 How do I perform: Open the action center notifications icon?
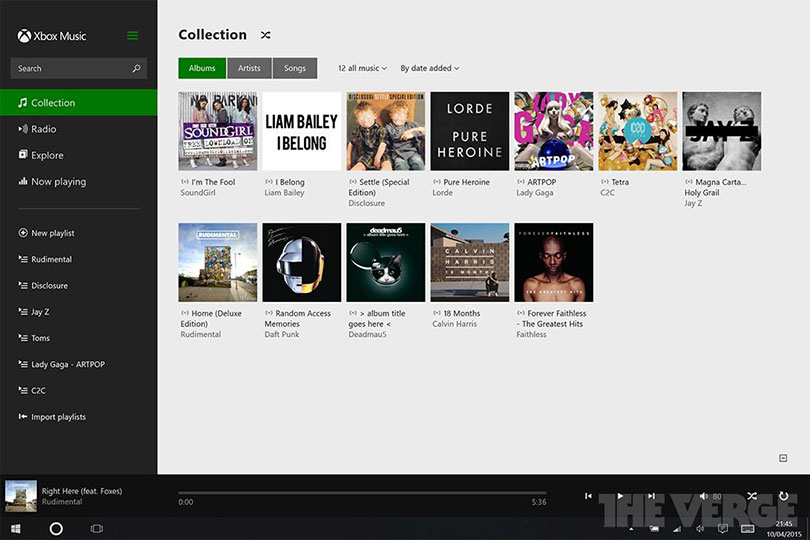pos(723,529)
